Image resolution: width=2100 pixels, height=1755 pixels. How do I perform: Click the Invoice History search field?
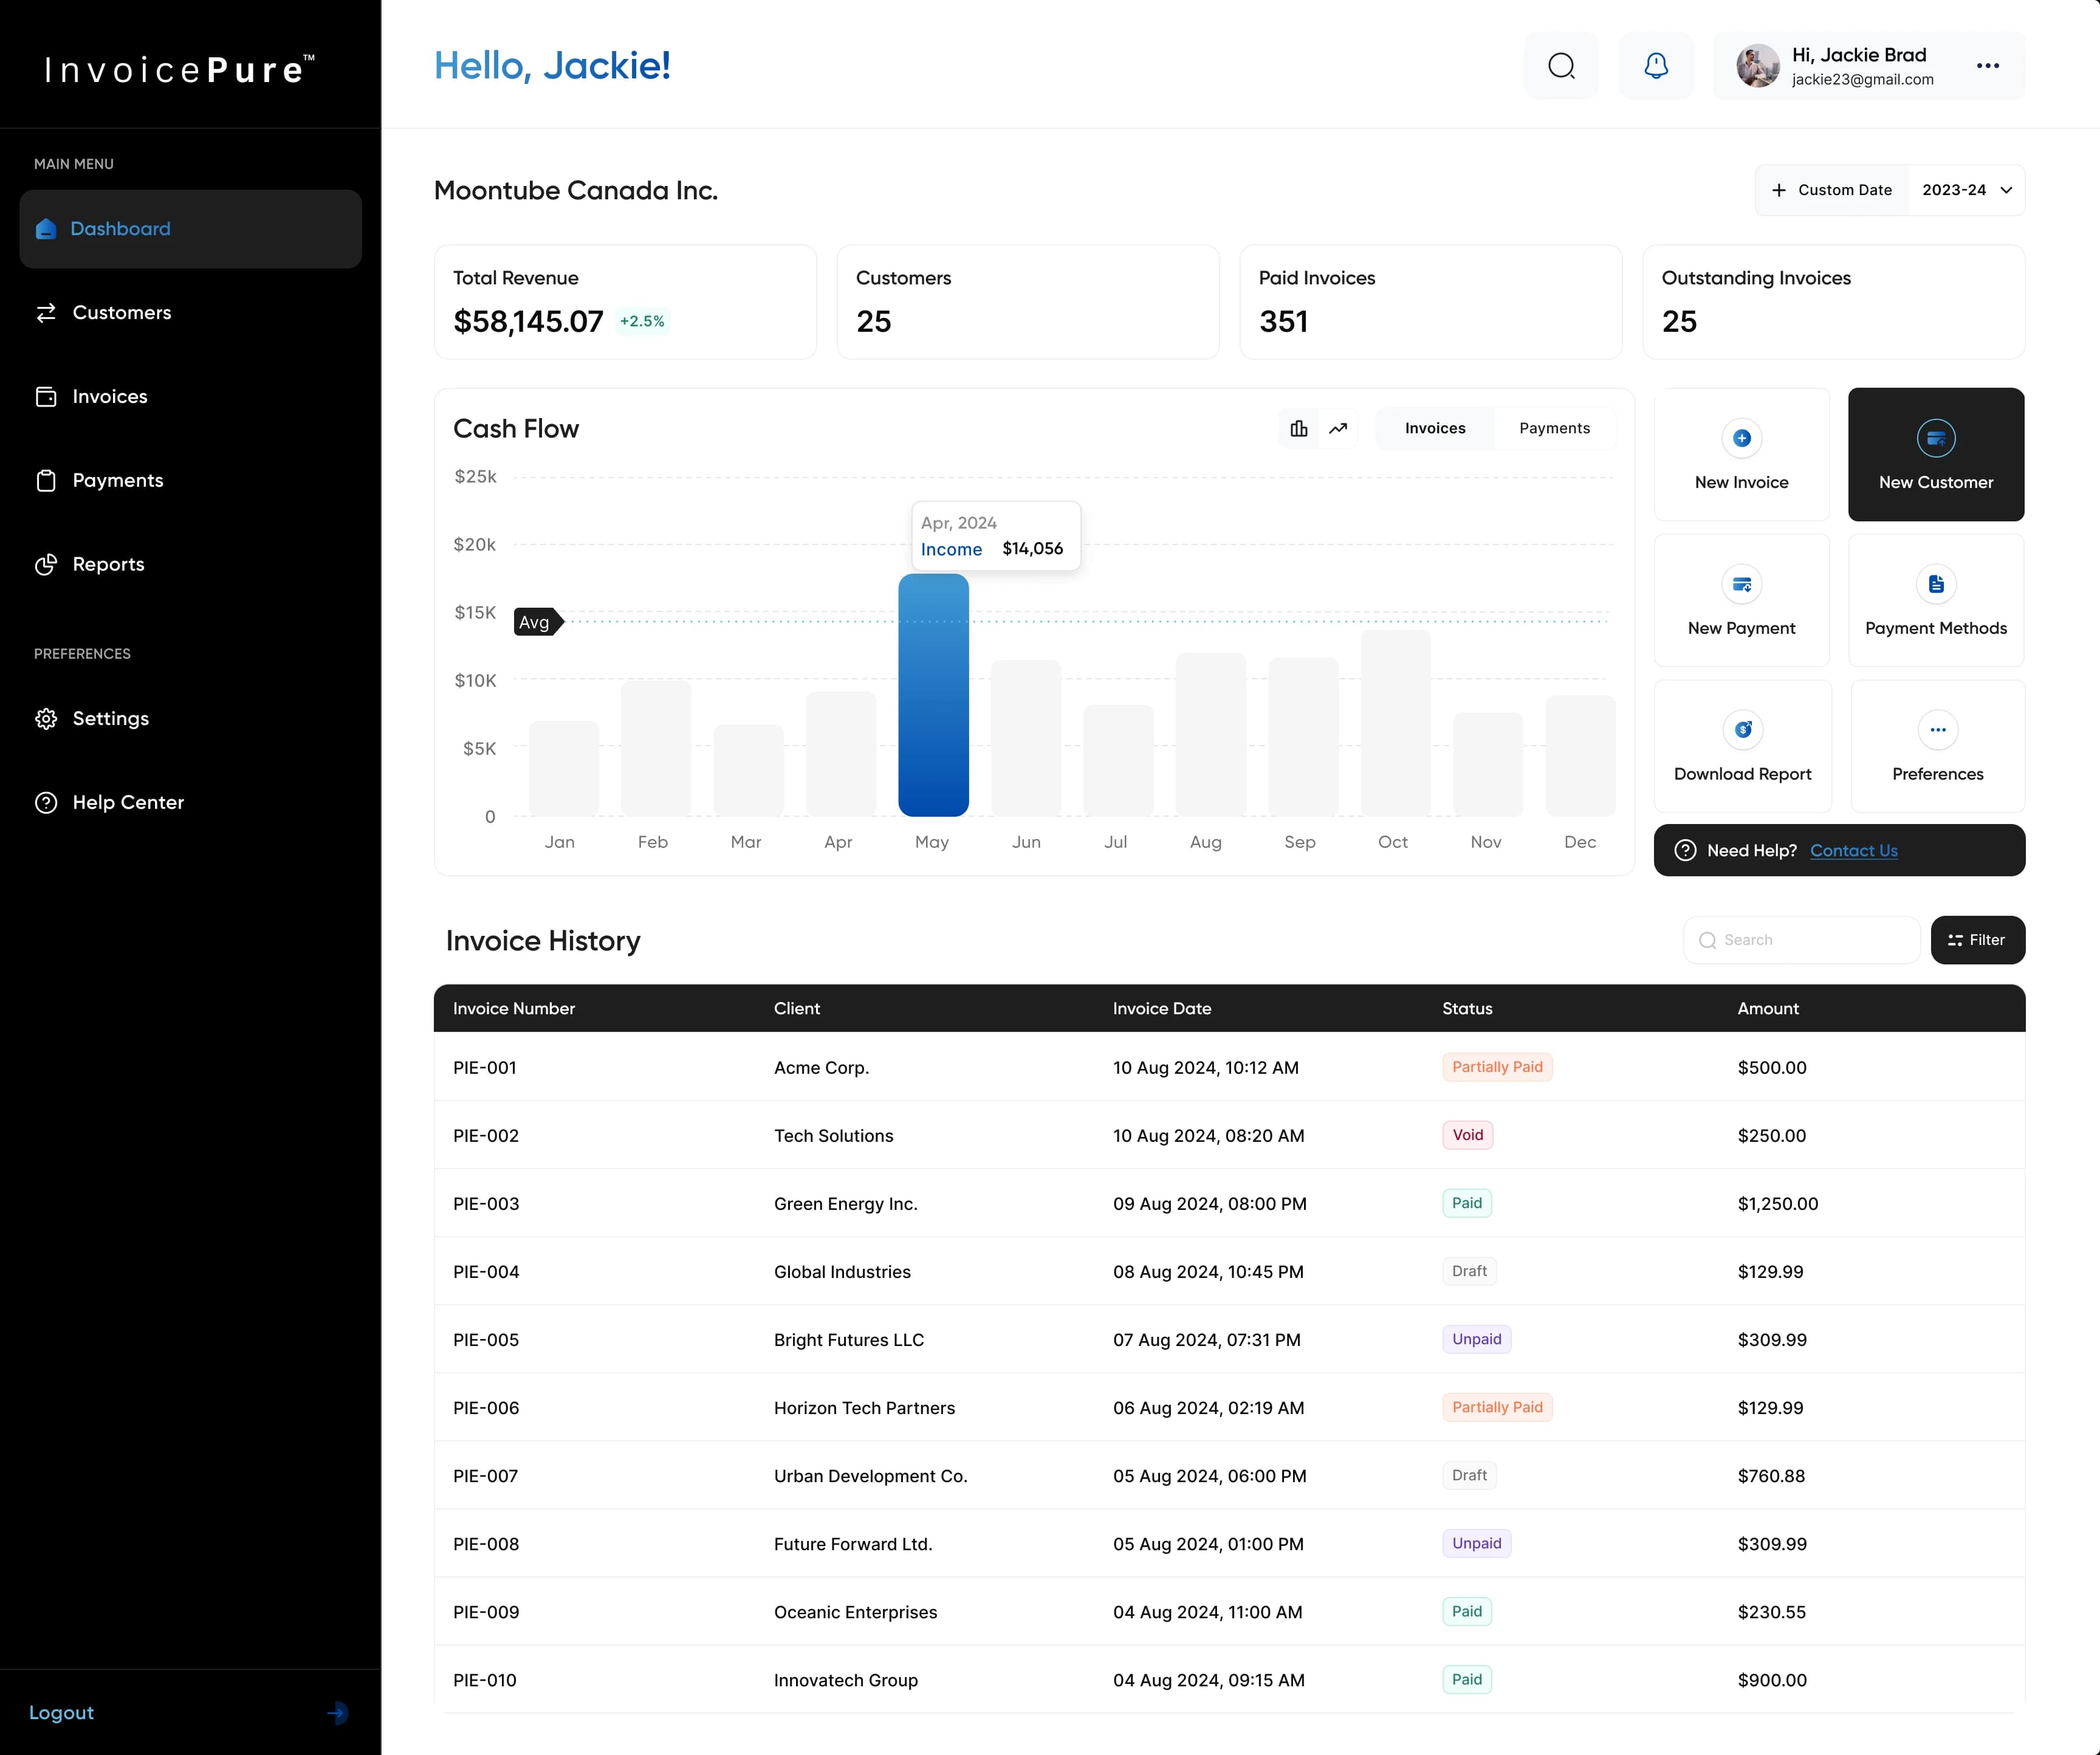(1801, 940)
